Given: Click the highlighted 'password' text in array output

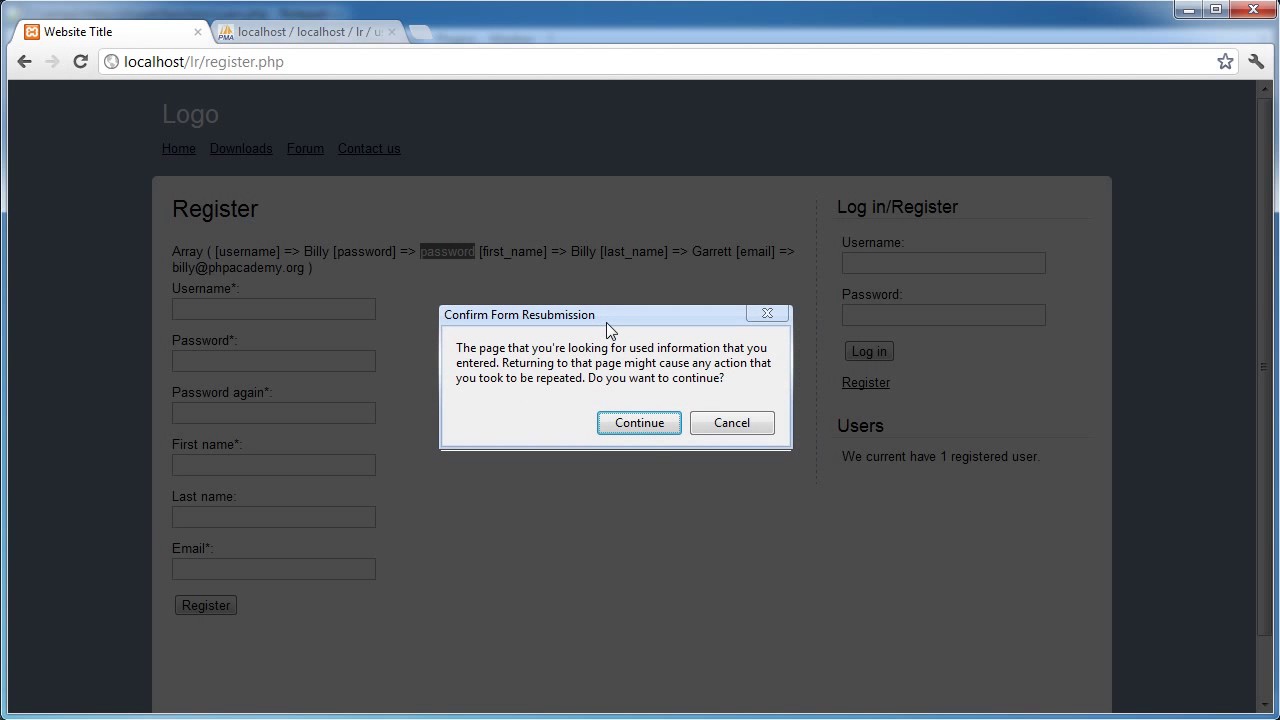Looking at the screenshot, I should [447, 251].
